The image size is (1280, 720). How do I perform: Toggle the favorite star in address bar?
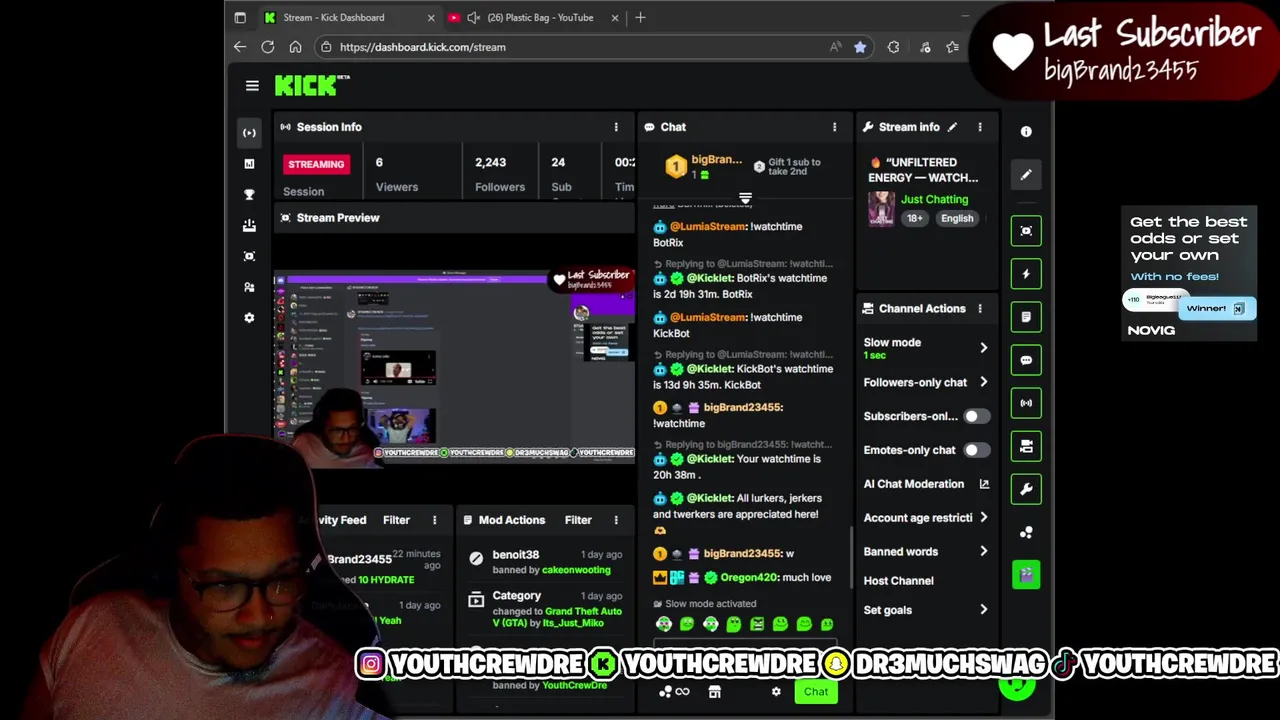pos(860,47)
